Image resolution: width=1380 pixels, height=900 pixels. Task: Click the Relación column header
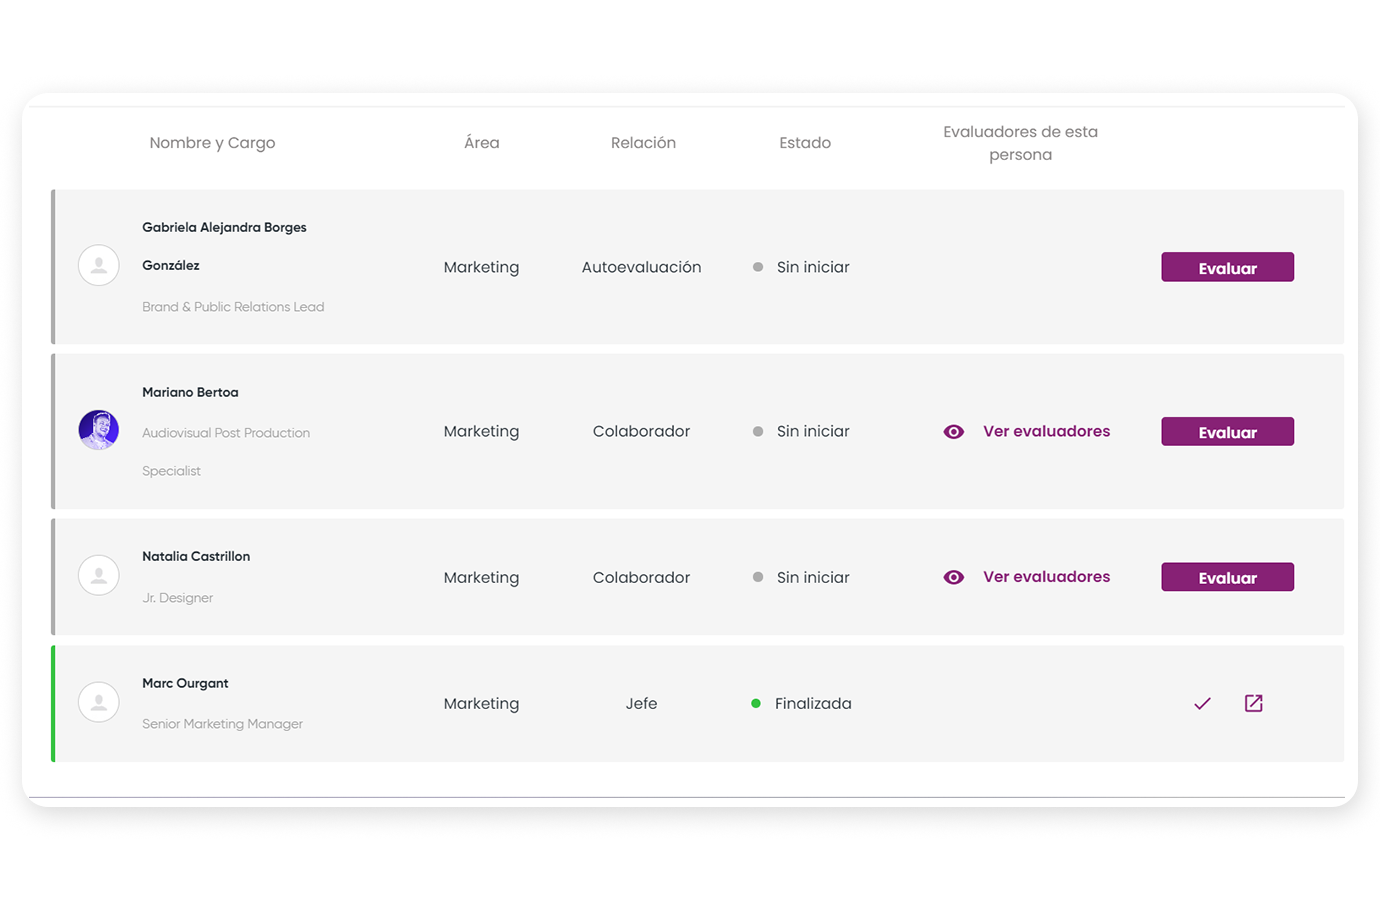(x=643, y=143)
